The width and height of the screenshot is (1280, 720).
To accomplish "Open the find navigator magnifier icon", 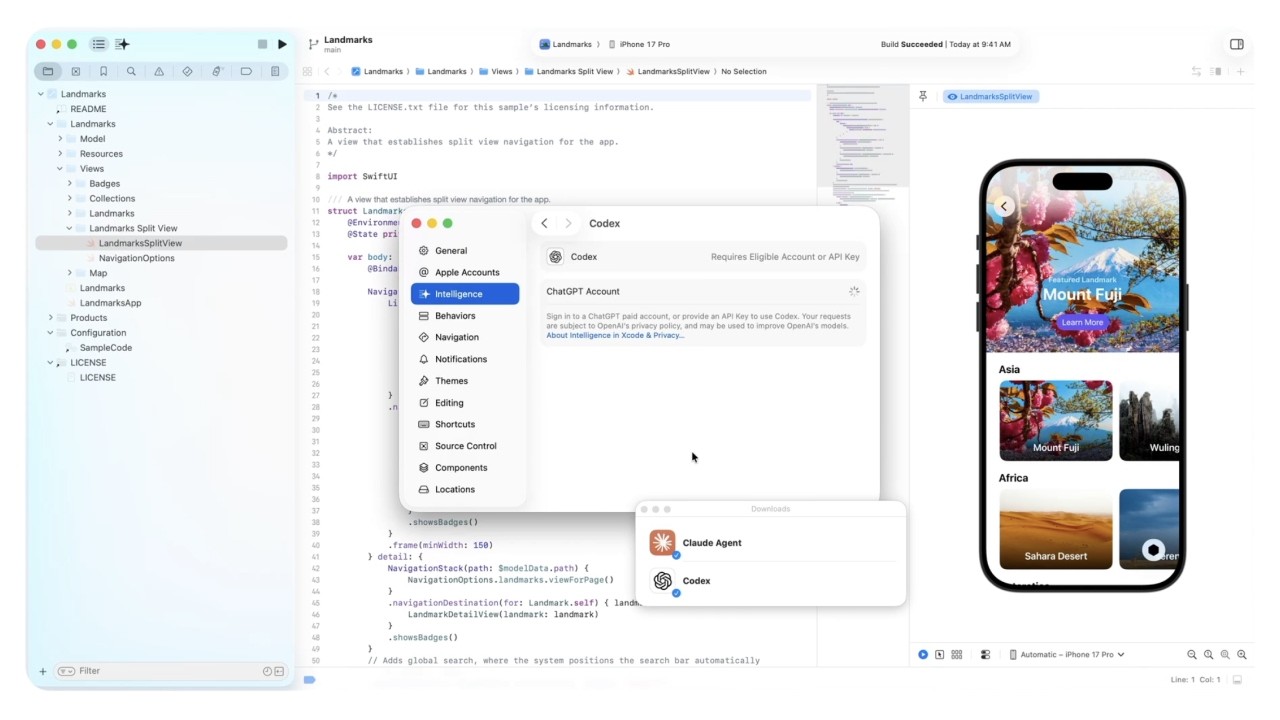I will (131, 72).
